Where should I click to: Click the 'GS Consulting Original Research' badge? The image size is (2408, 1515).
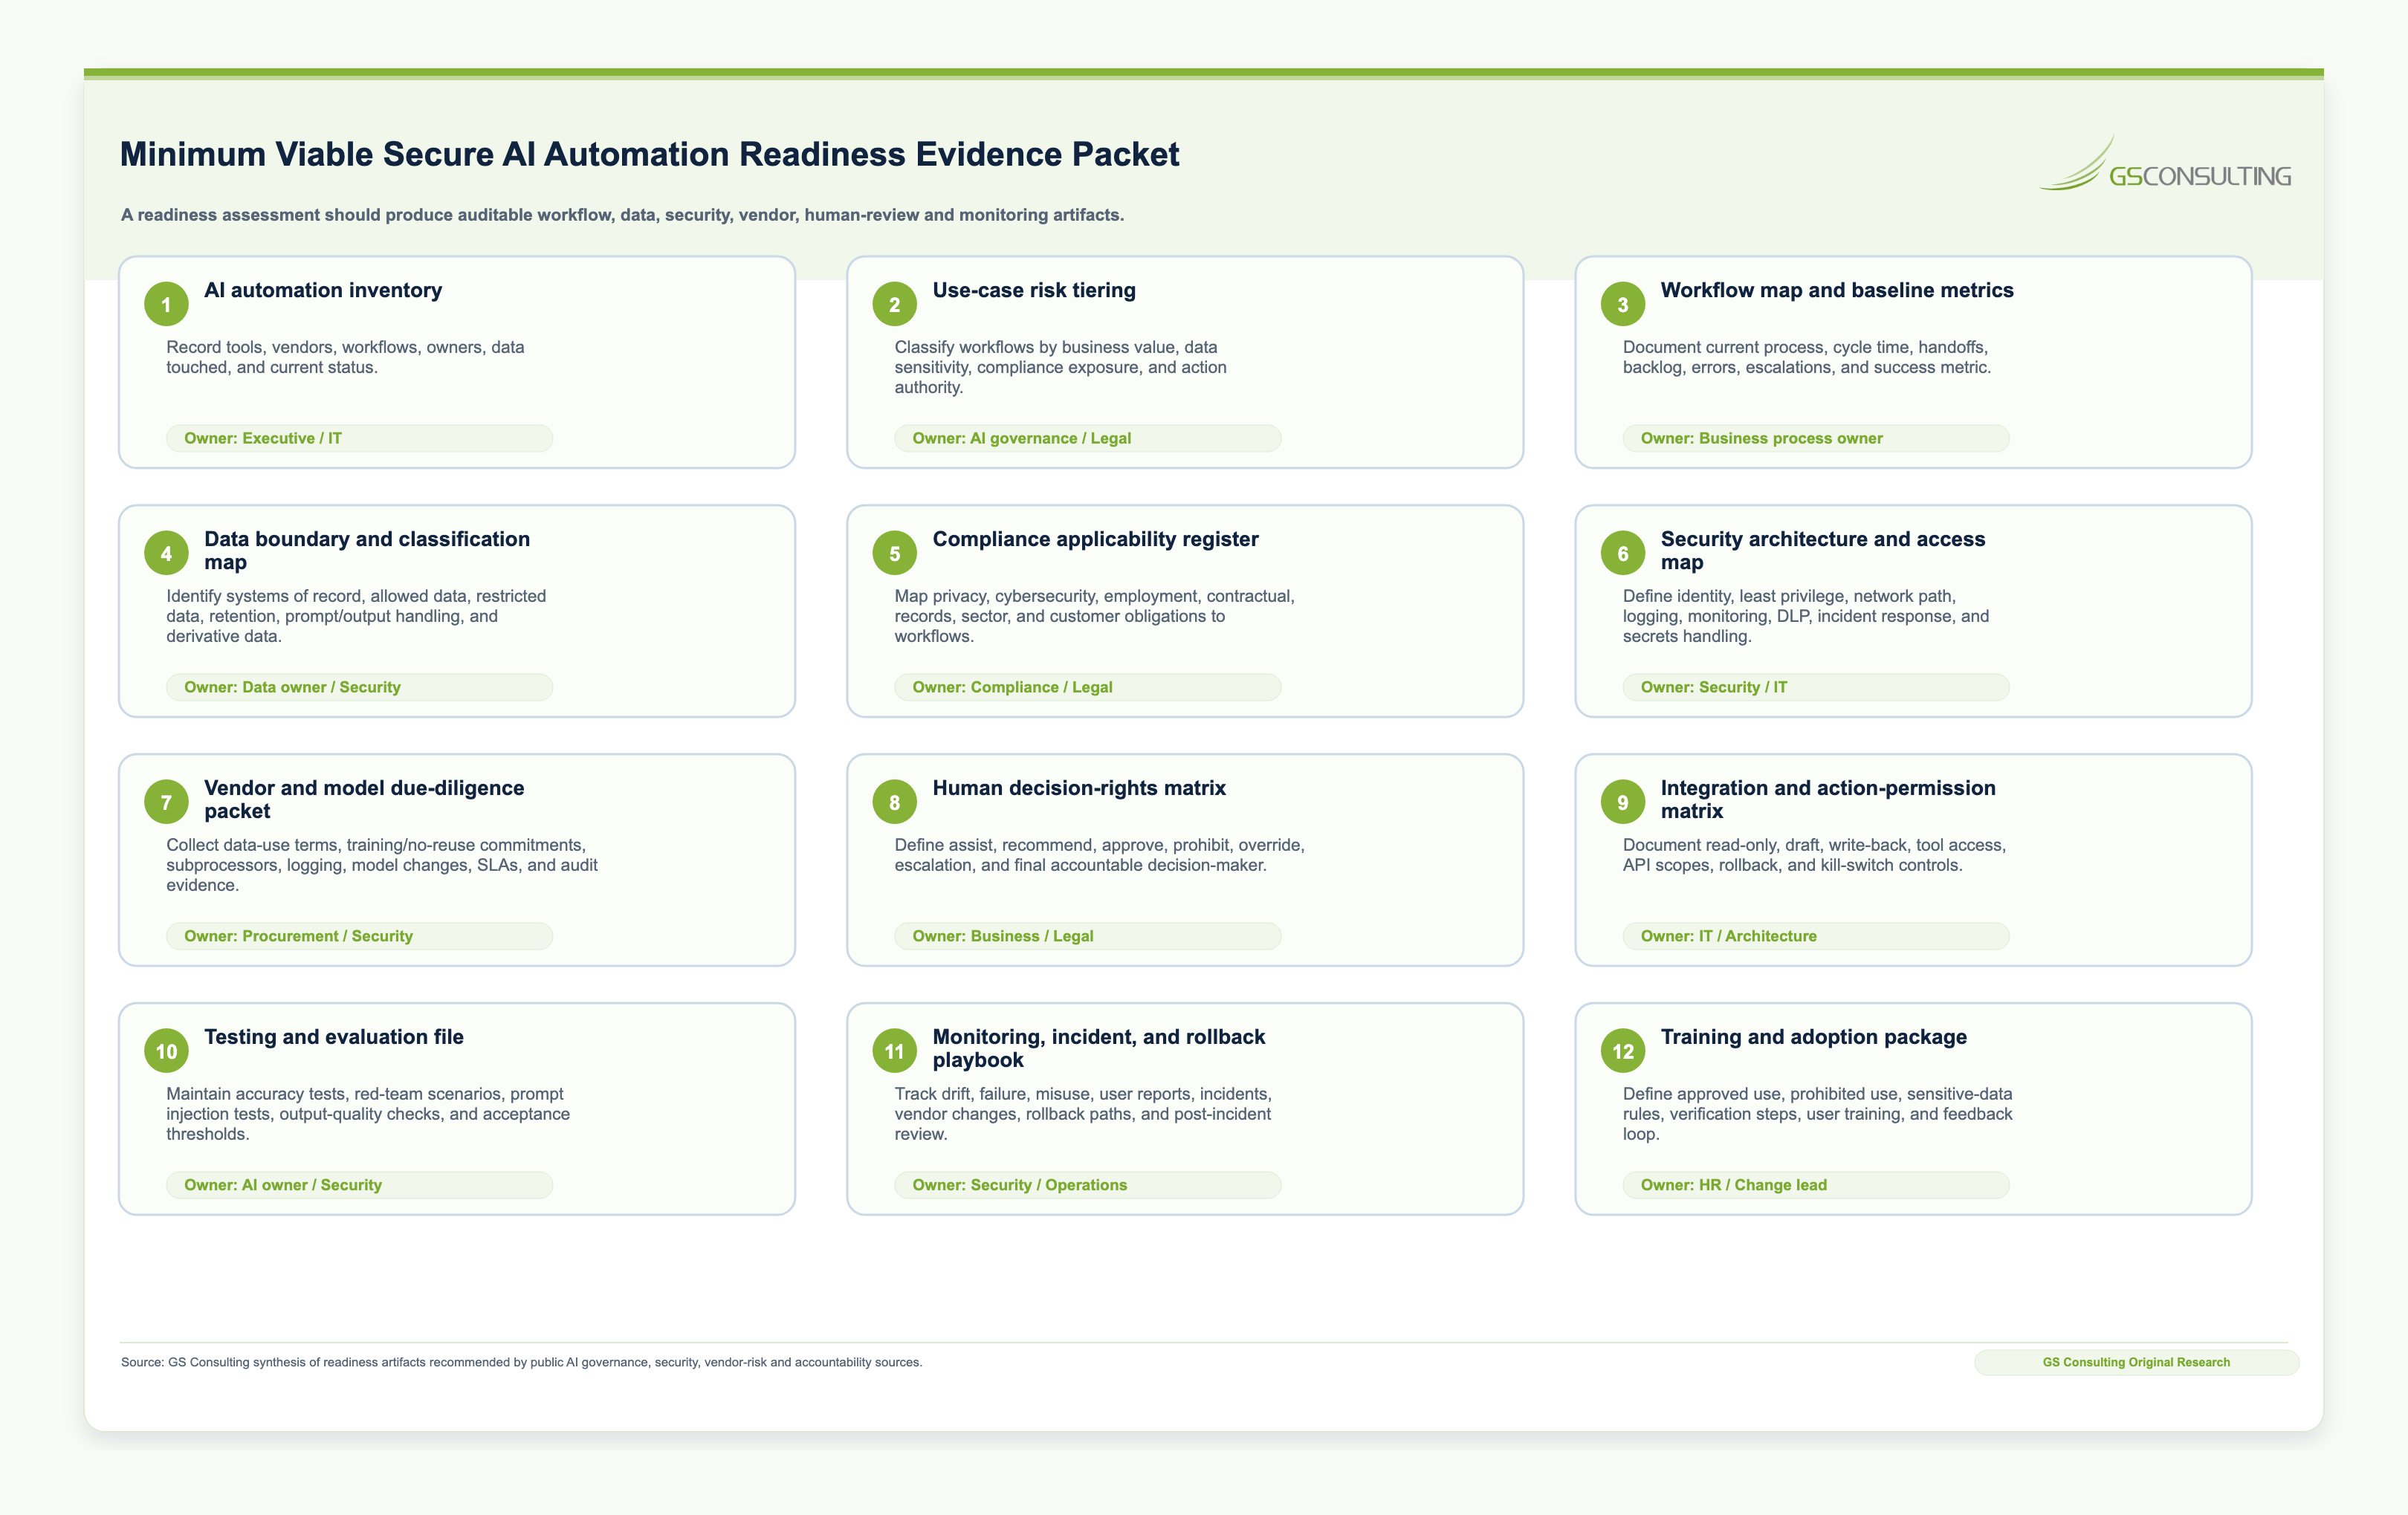(x=2136, y=1362)
